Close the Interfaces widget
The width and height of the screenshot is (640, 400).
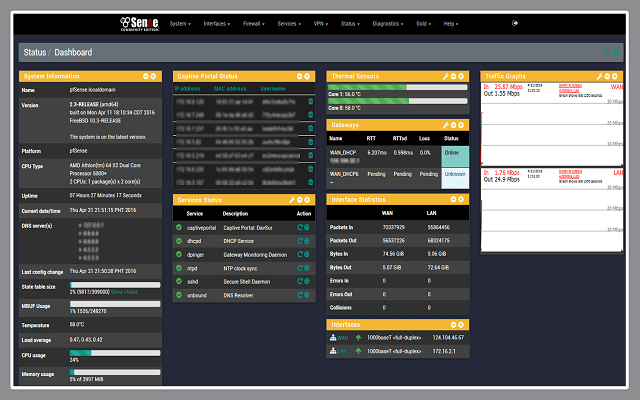point(463,325)
